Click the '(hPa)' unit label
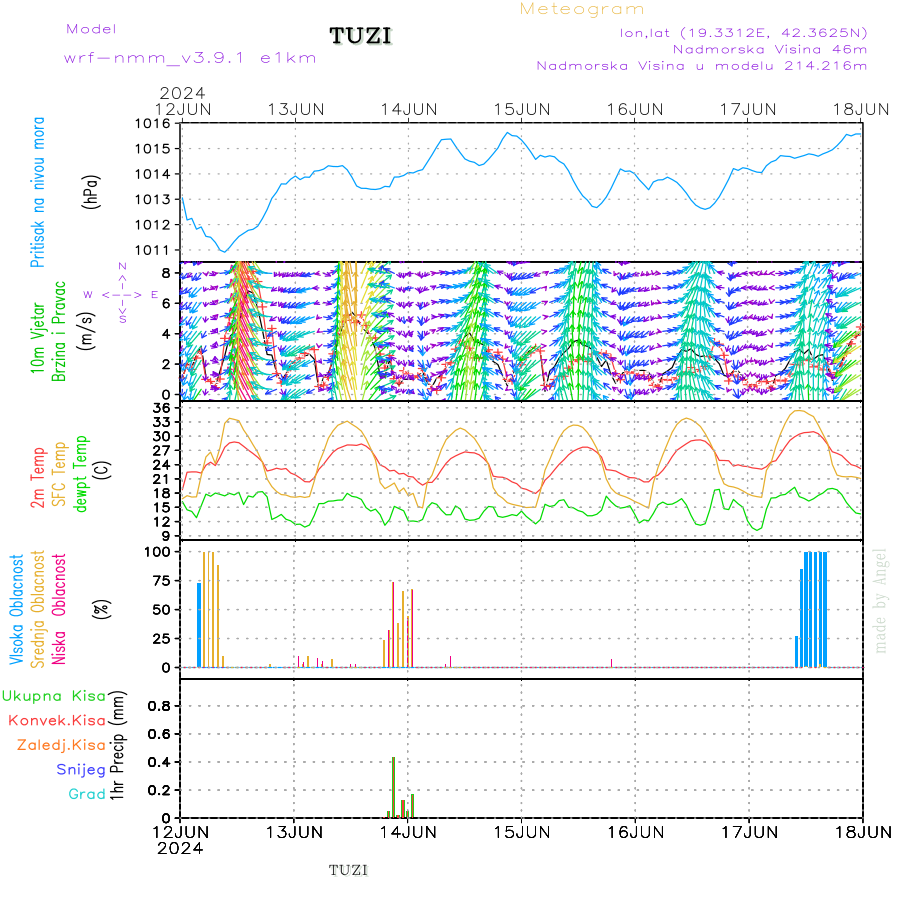The image size is (900, 900). coord(92,192)
